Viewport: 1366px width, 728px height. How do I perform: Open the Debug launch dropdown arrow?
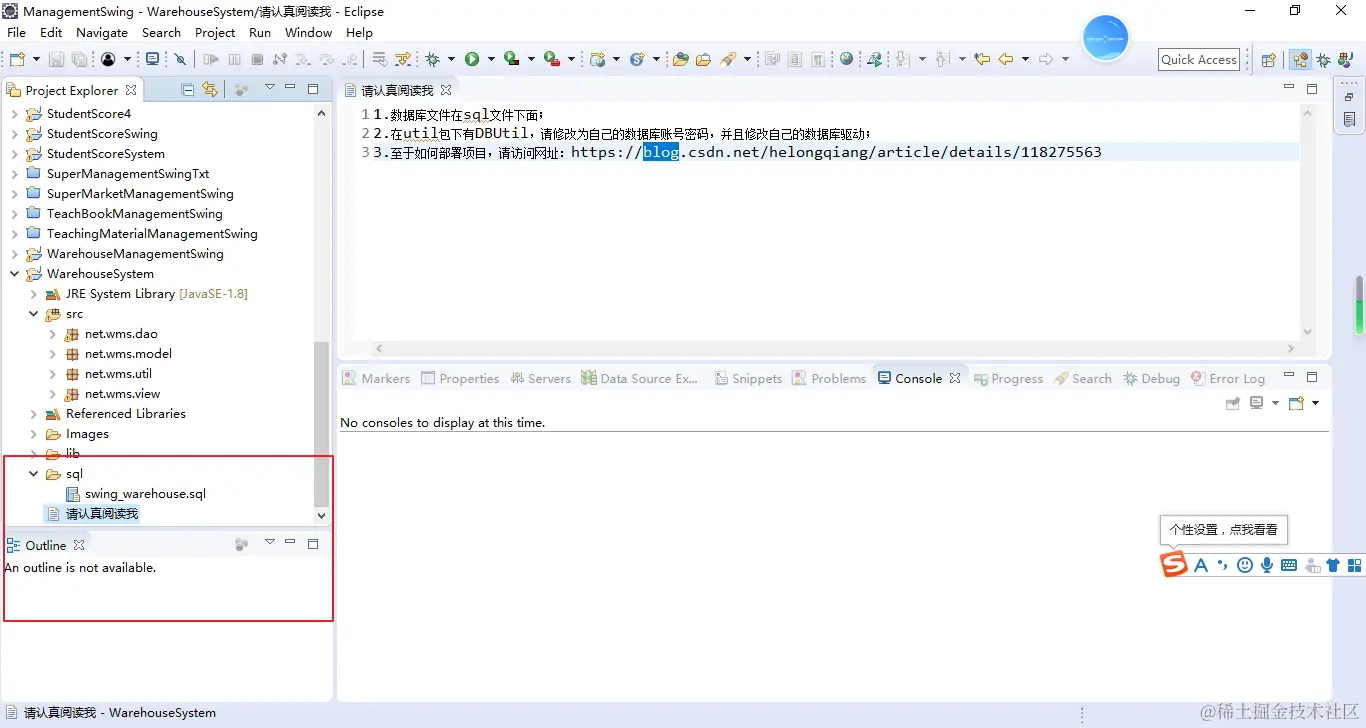coord(451,59)
